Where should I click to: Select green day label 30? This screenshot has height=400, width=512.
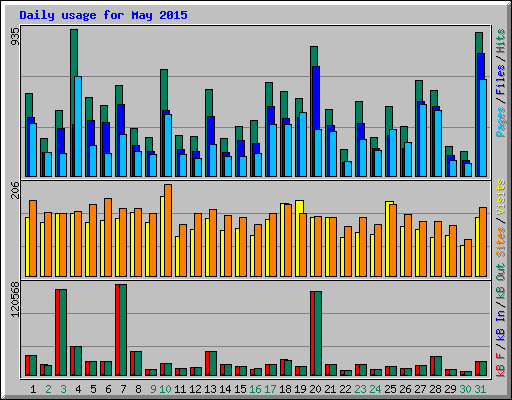[465, 389]
